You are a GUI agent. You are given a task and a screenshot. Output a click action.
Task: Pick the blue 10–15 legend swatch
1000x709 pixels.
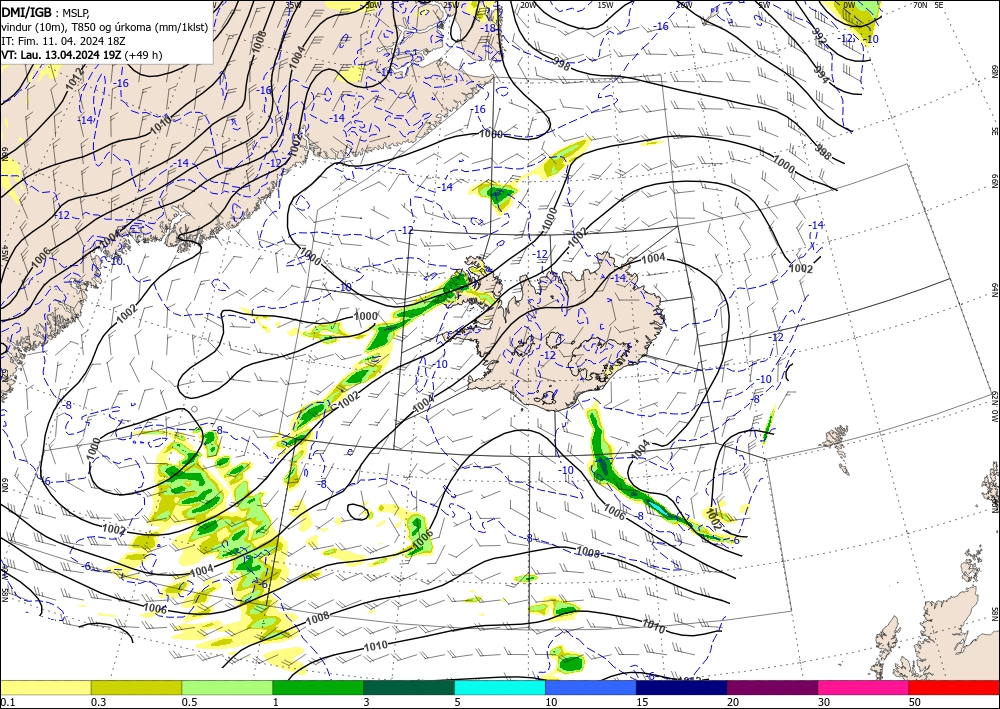(x=591, y=687)
